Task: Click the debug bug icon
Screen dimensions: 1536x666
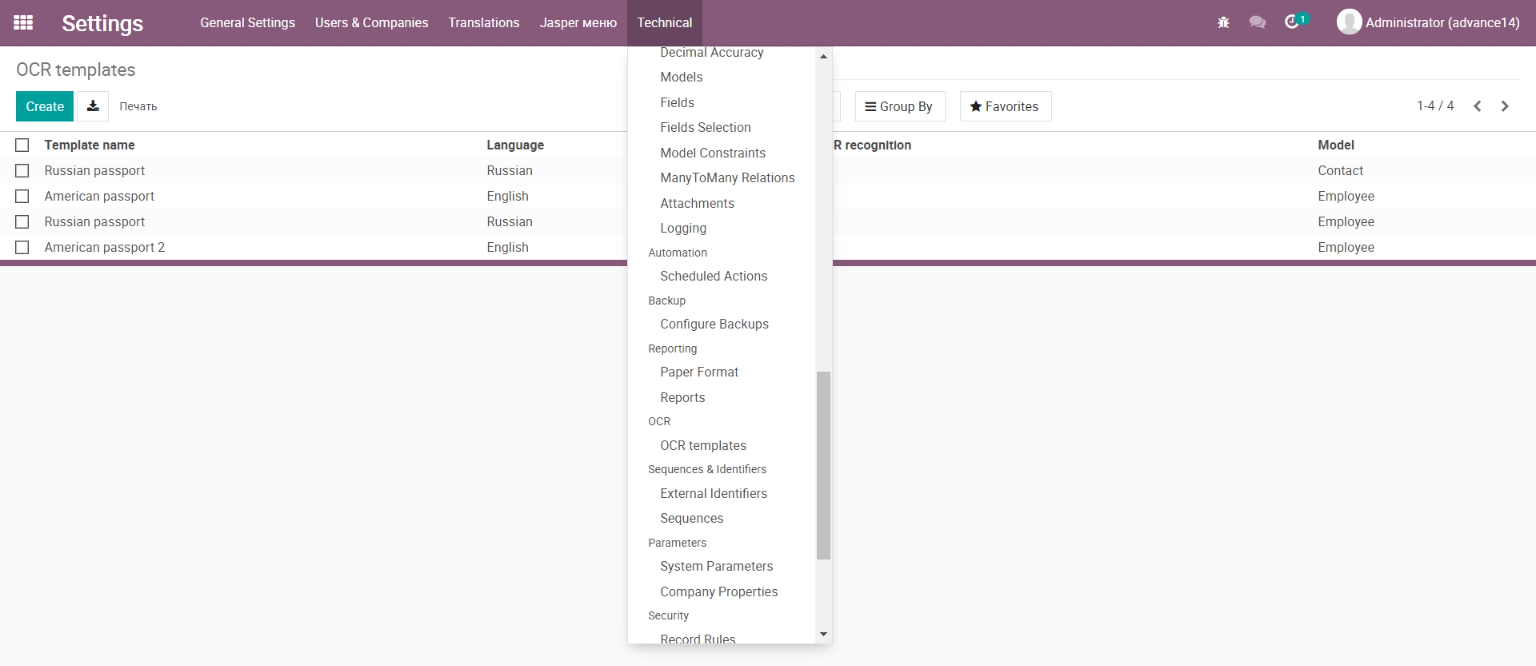Action: pos(1223,22)
